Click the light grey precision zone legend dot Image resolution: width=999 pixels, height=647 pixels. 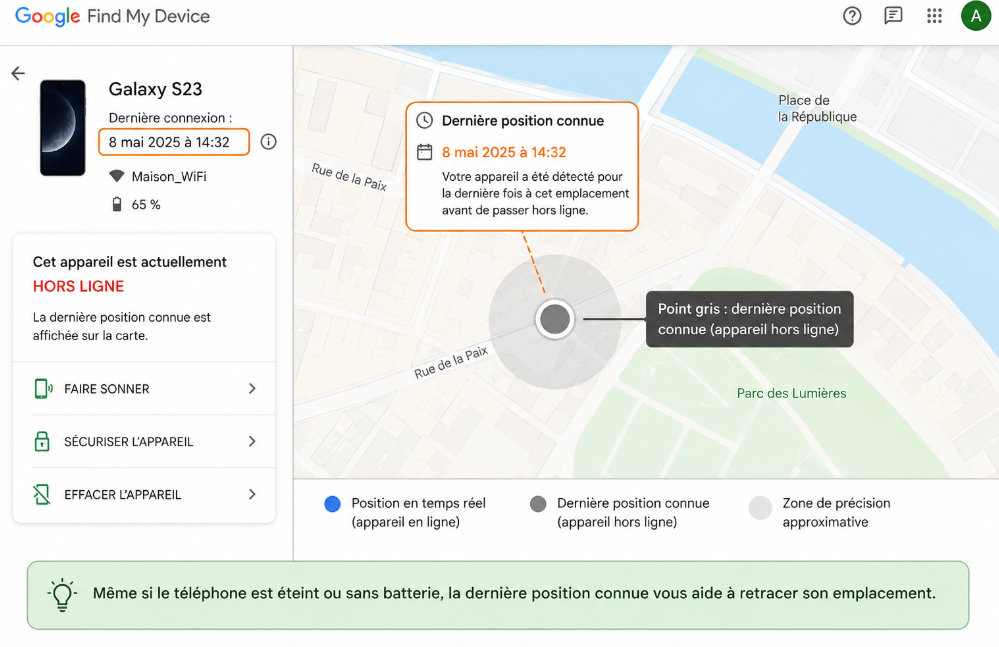[760, 508]
